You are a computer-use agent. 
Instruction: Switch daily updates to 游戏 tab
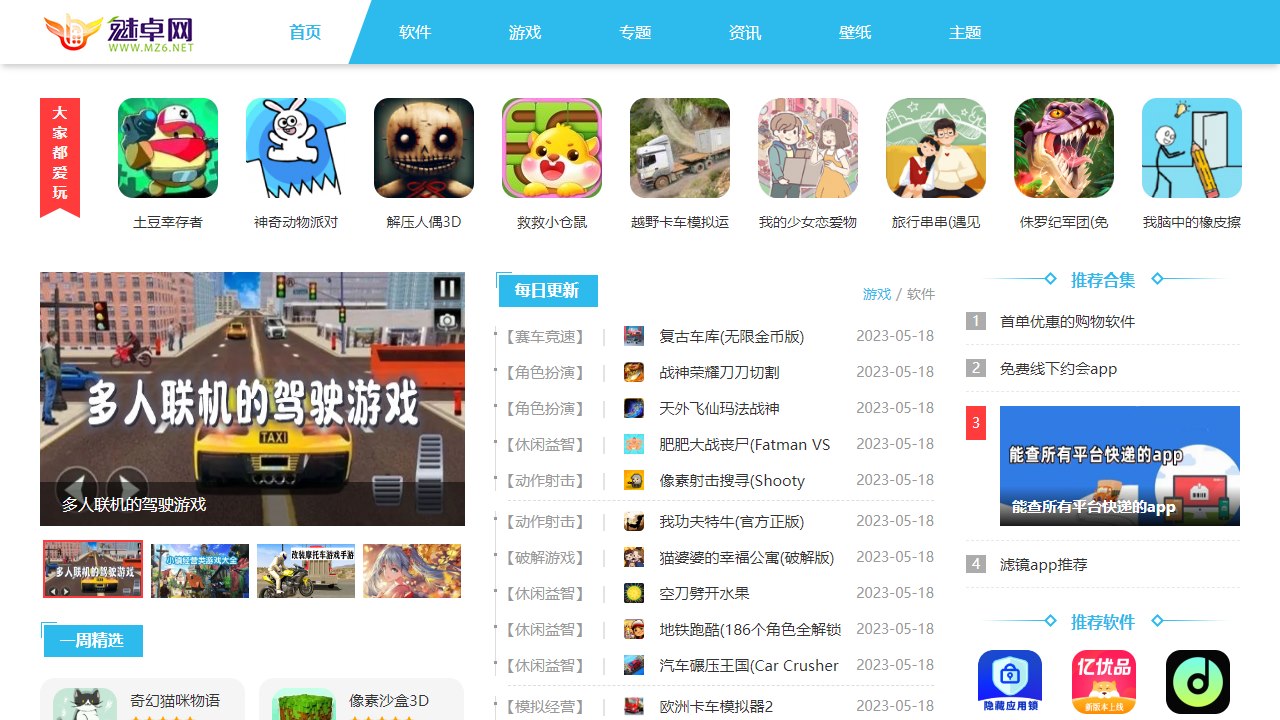coord(877,294)
